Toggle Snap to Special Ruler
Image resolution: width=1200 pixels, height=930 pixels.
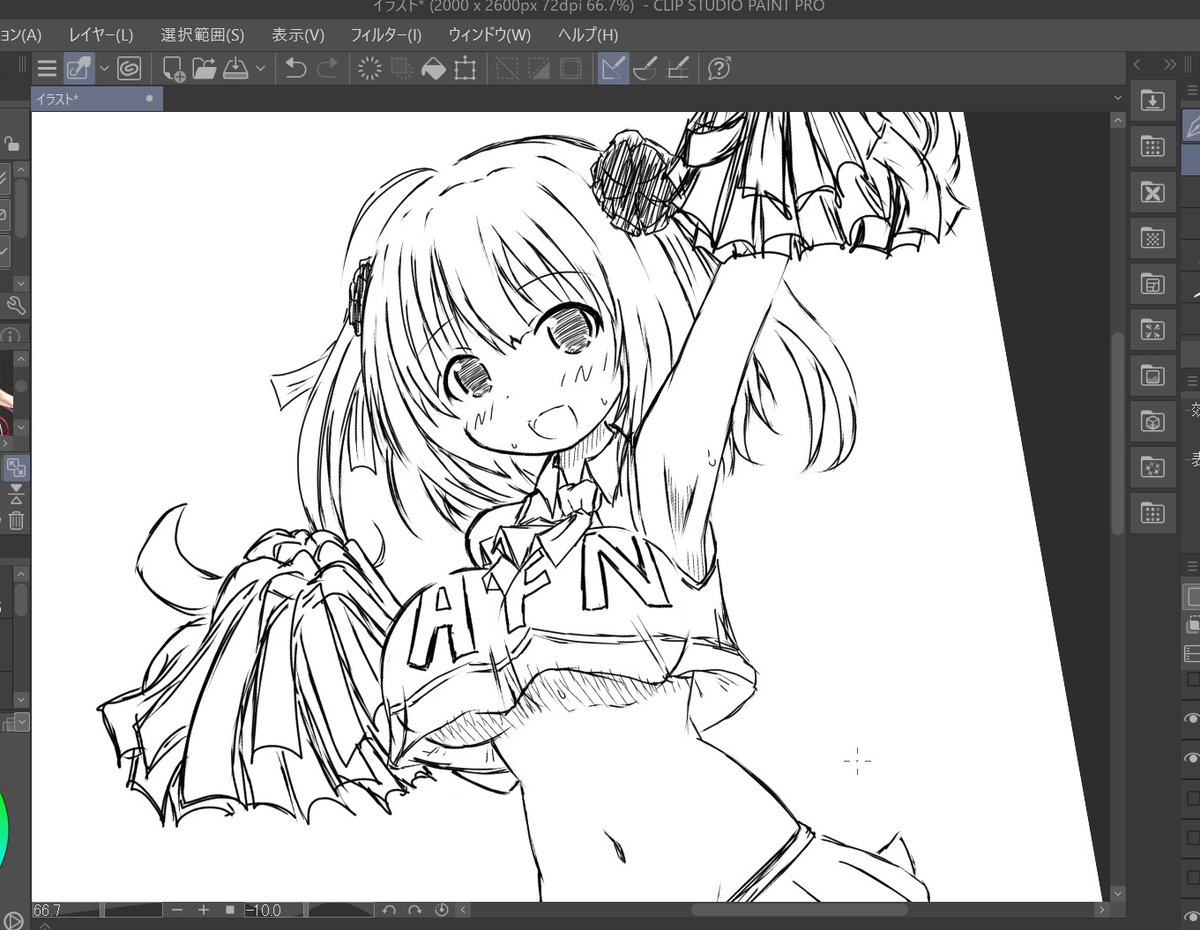[x=645, y=69]
